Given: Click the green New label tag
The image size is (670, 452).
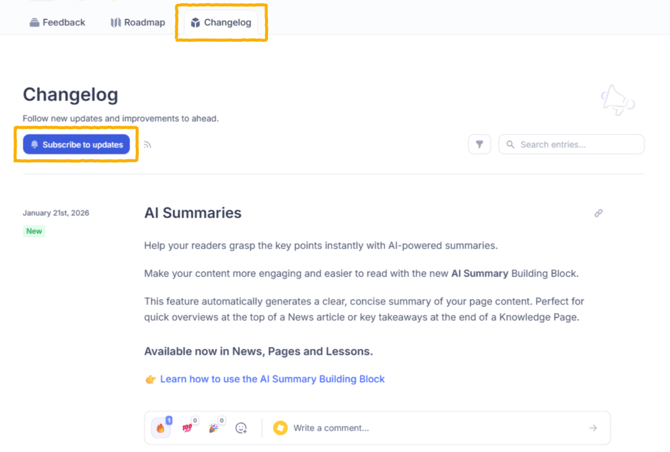Looking at the screenshot, I should [34, 231].
